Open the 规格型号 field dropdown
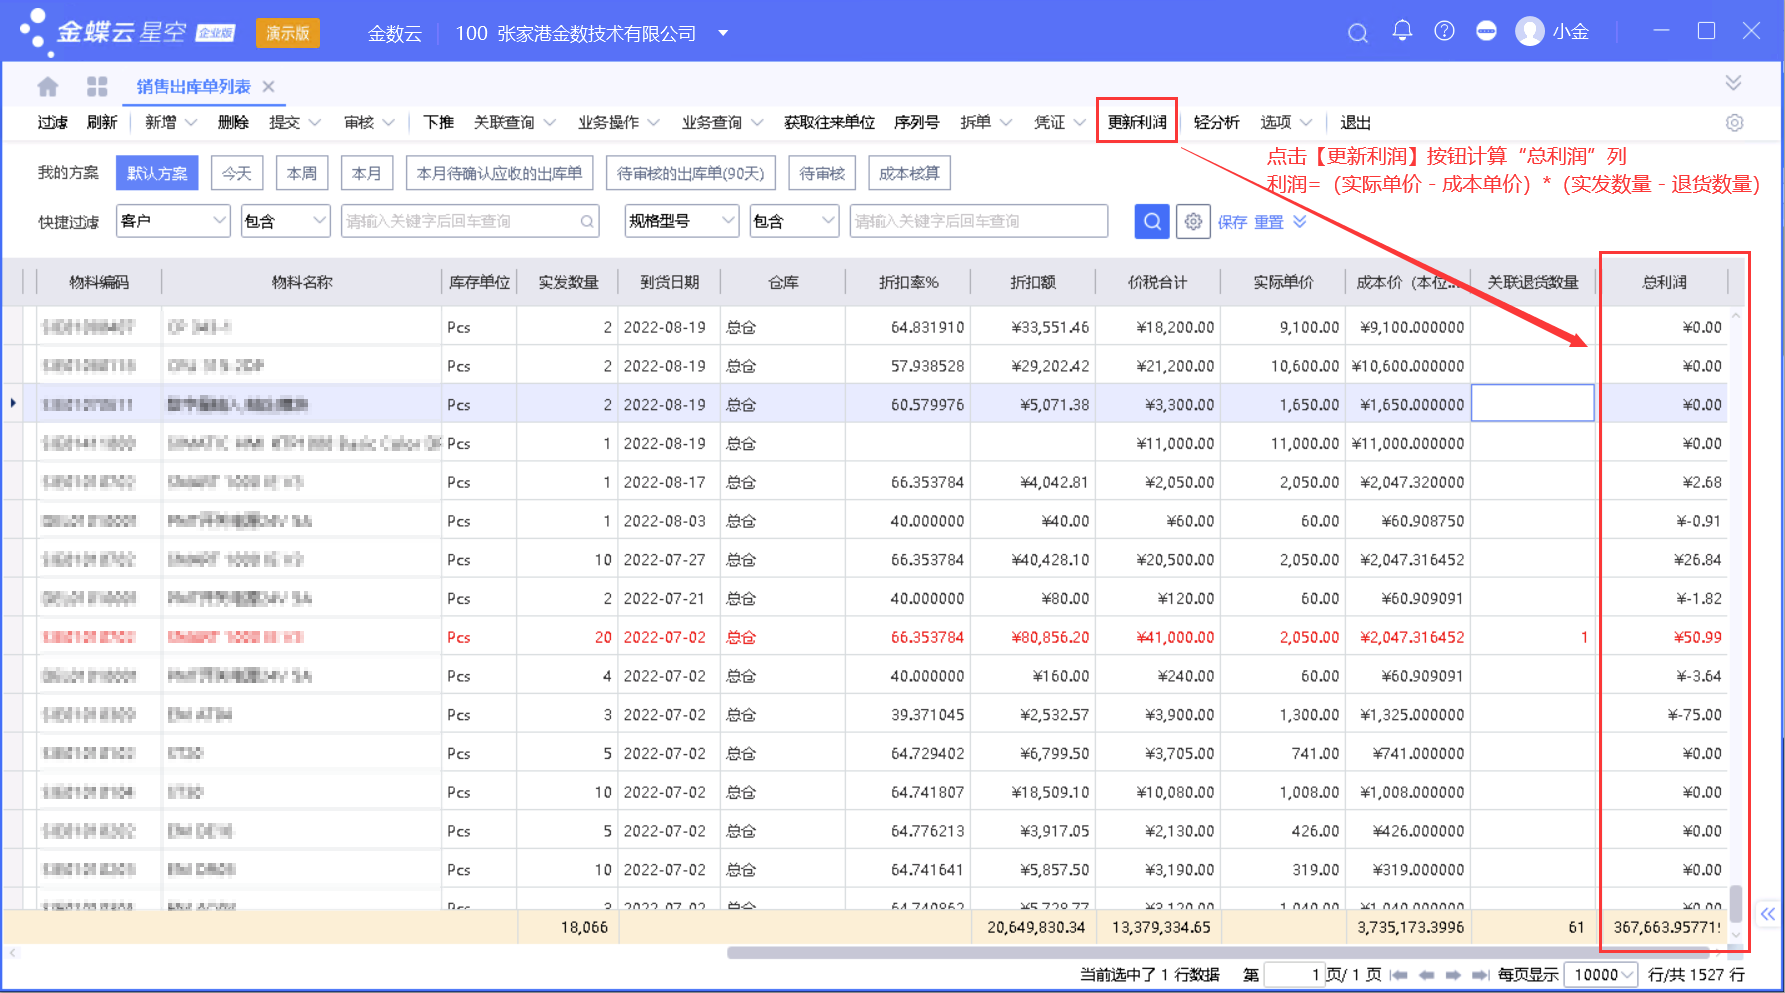Image resolution: width=1785 pixels, height=993 pixels. coord(681,221)
